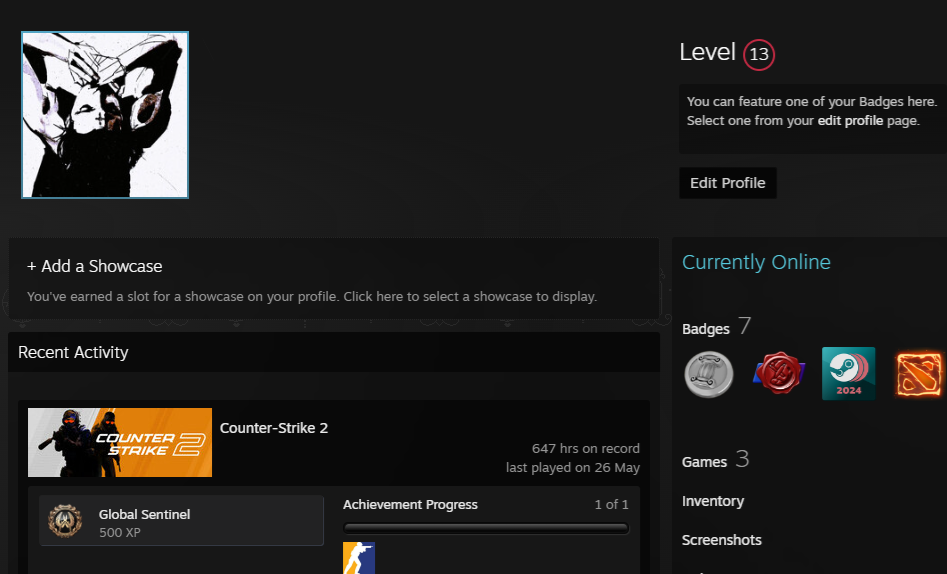Viewport: 947px width, 574px height.
Task: Click the badge count number 7
Action: click(x=745, y=326)
